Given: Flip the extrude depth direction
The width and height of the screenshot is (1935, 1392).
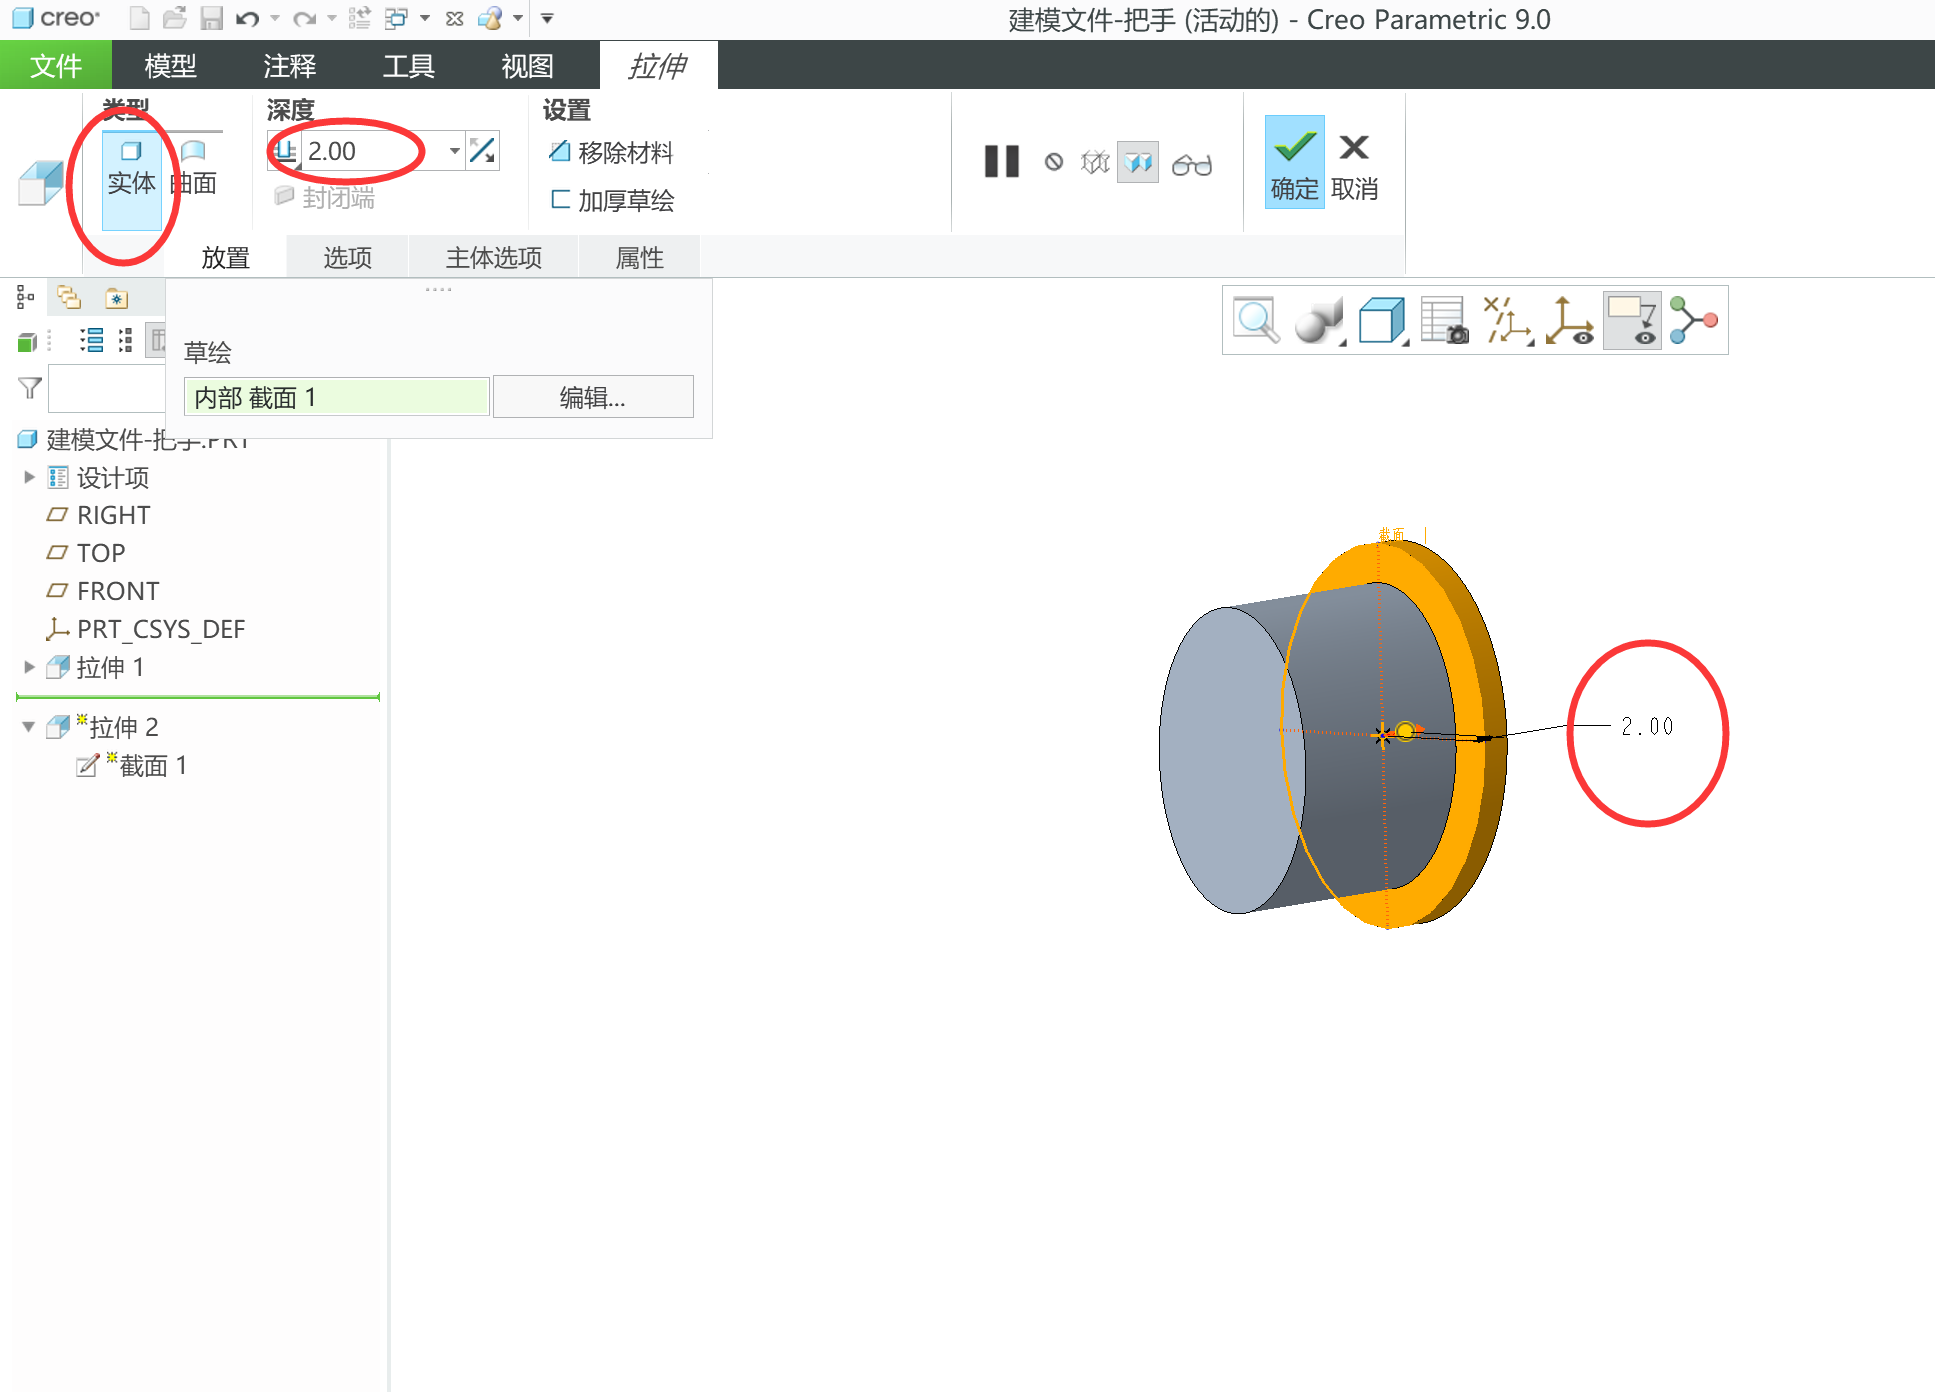Looking at the screenshot, I should pyautogui.click(x=483, y=151).
